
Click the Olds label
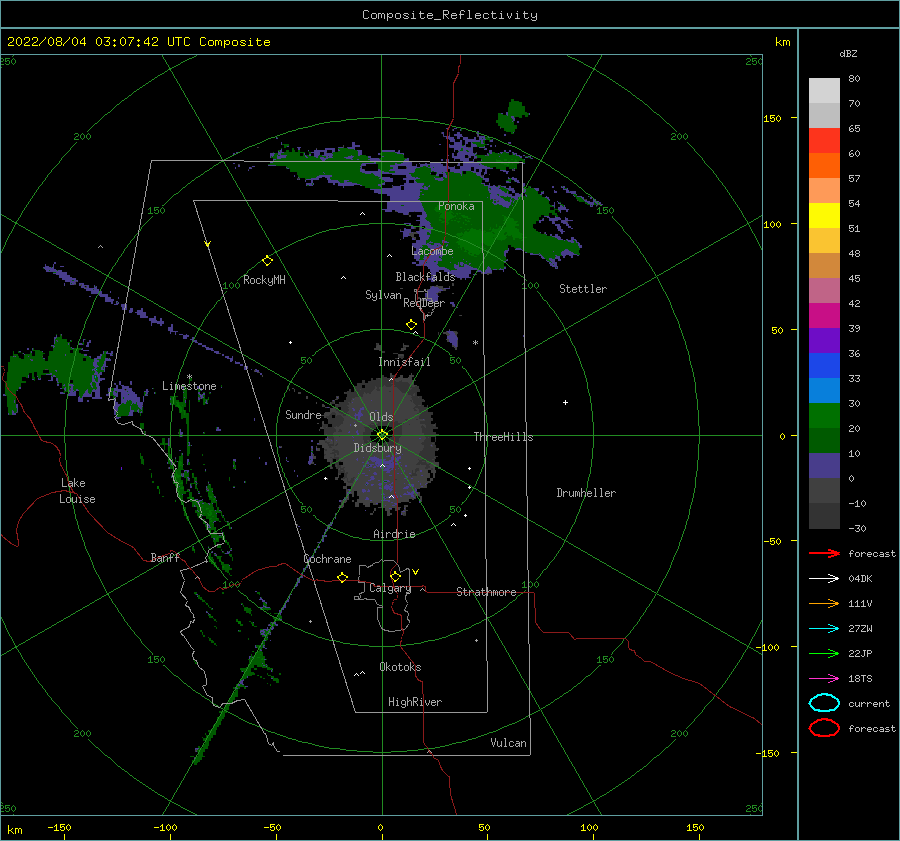[381, 417]
